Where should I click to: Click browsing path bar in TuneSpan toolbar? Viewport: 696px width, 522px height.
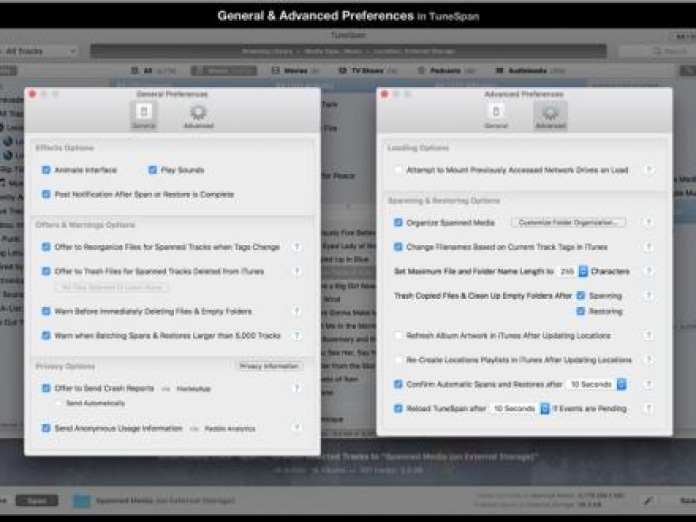tap(348, 51)
